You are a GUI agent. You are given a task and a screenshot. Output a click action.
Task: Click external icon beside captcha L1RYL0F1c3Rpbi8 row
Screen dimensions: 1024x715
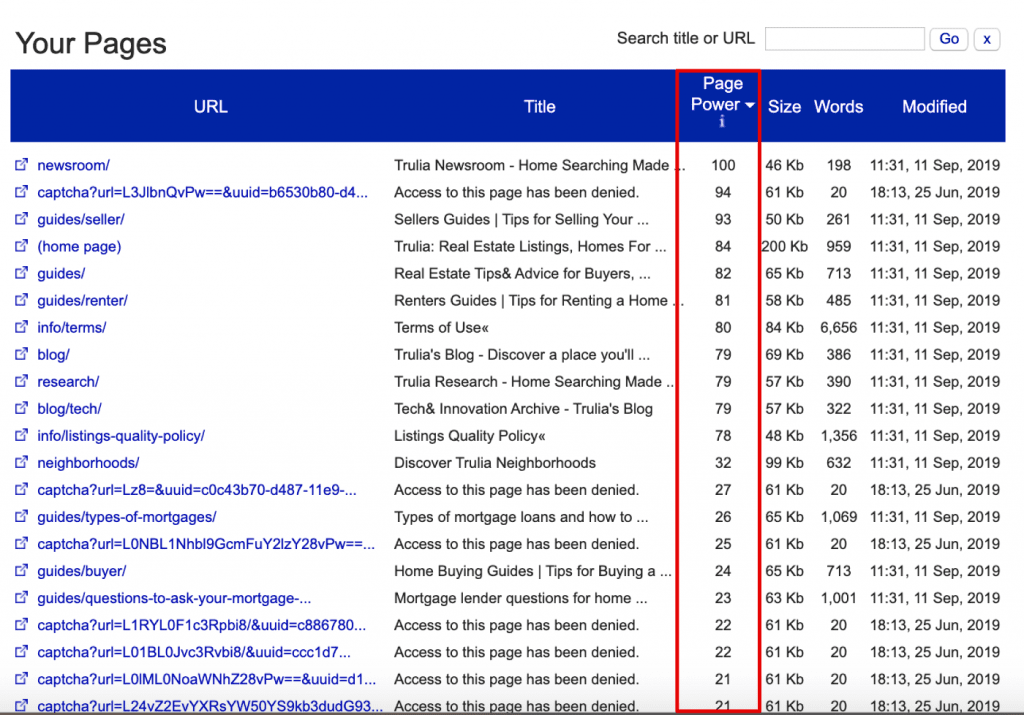22,624
